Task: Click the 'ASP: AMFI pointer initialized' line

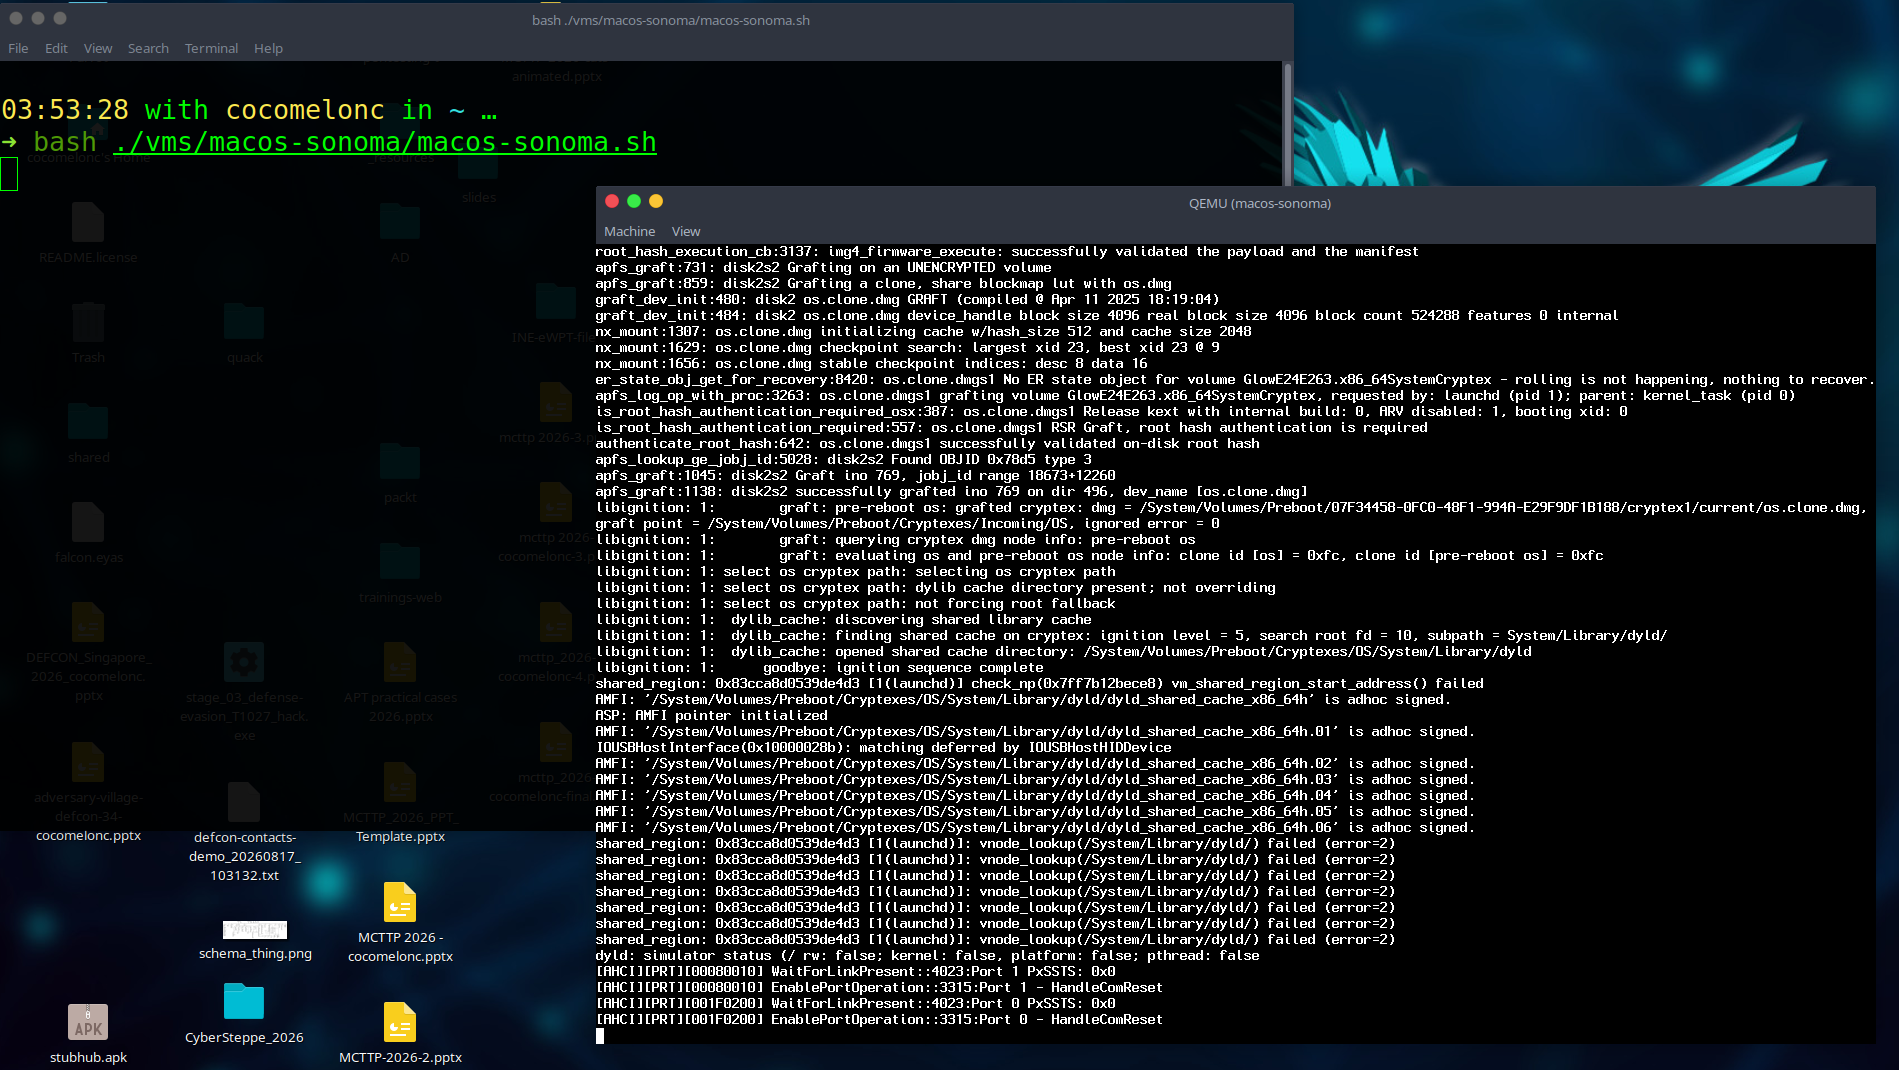Action: pos(712,715)
